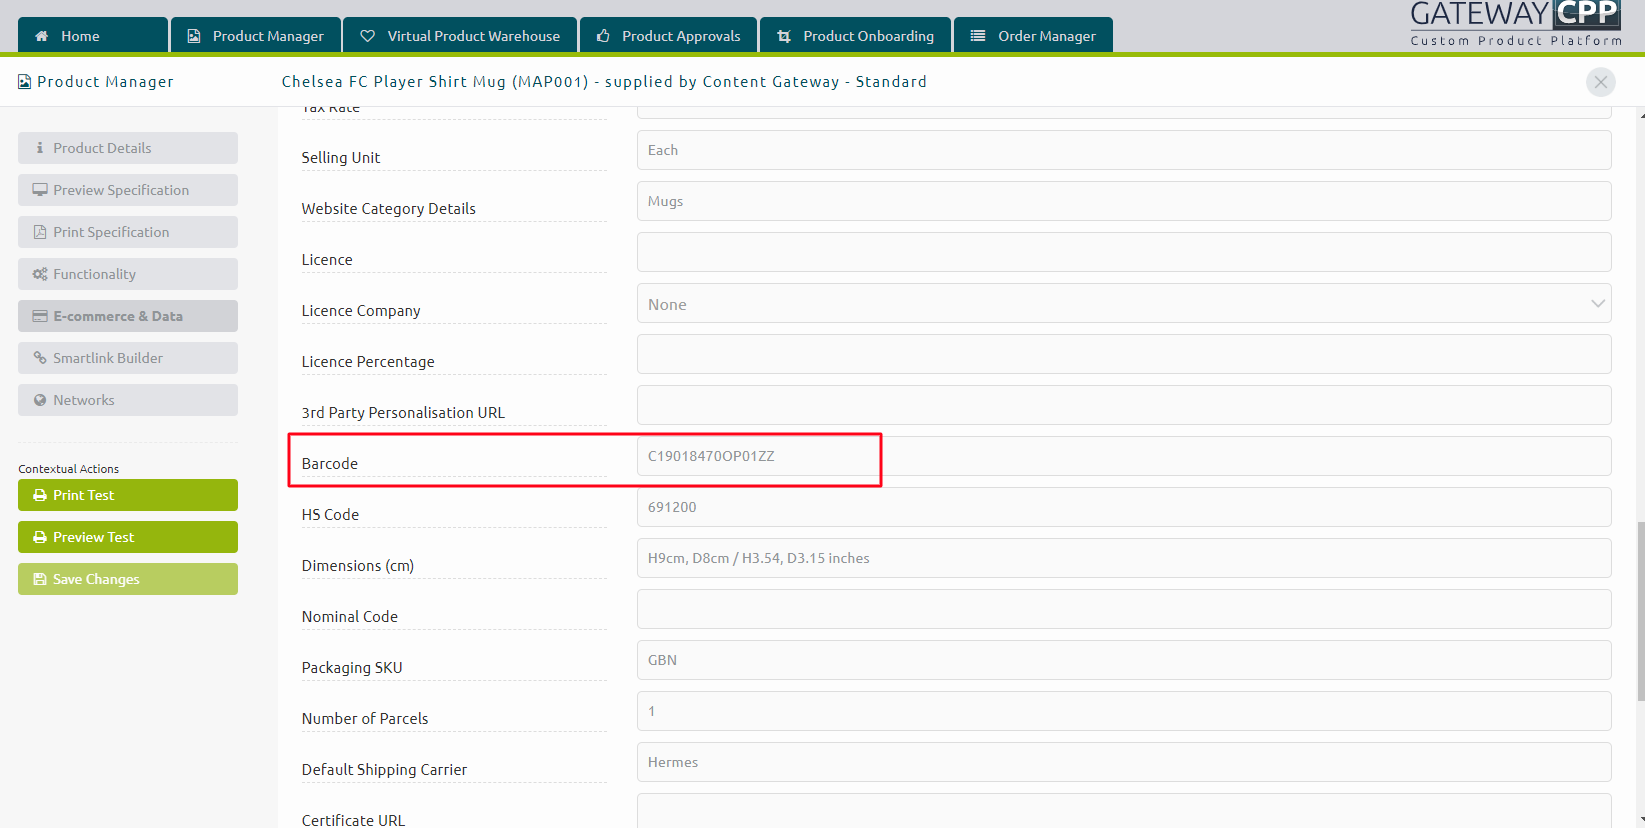Click the Dimensions (cm) field
1645x828 pixels.
[x=1124, y=558]
